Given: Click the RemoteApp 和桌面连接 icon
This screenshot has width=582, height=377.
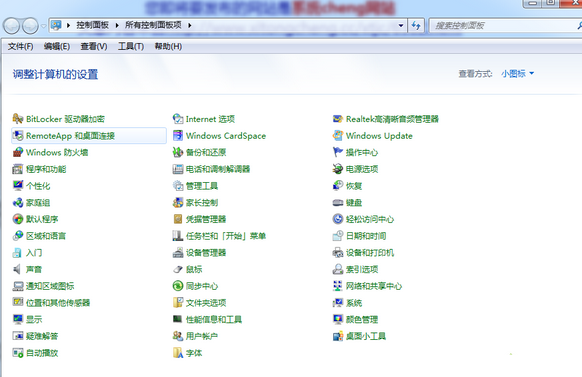Looking at the screenshot, I should pos(18,135).
